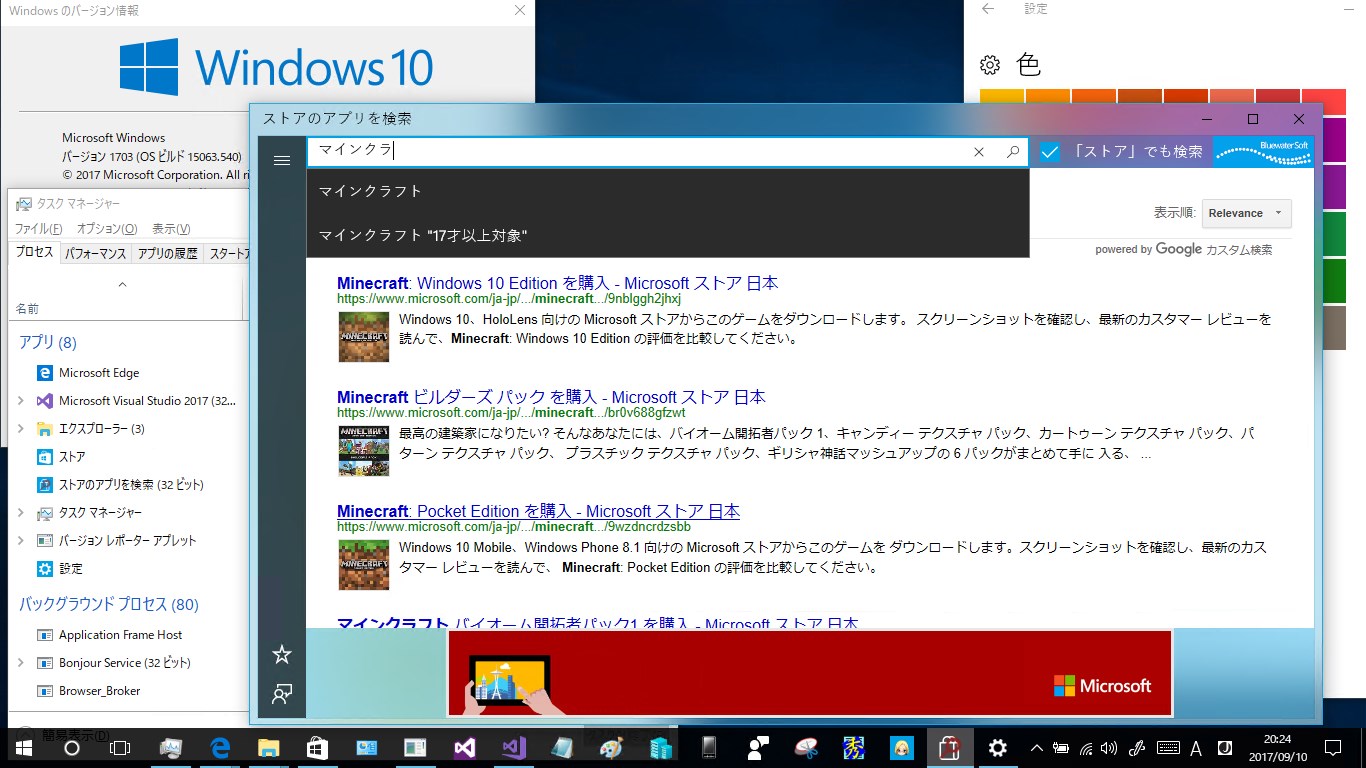This screenshot has width=1366, height=768.
Task: Open the ファイル(F) menu in Task Manager
Action: [38, 229]
